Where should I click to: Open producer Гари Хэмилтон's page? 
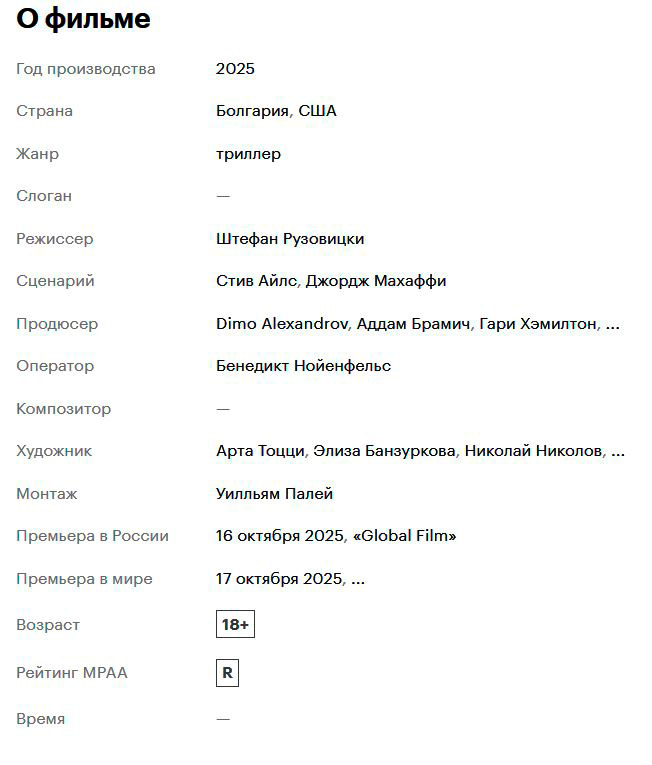pyautogui.click(x=538, y=324)
